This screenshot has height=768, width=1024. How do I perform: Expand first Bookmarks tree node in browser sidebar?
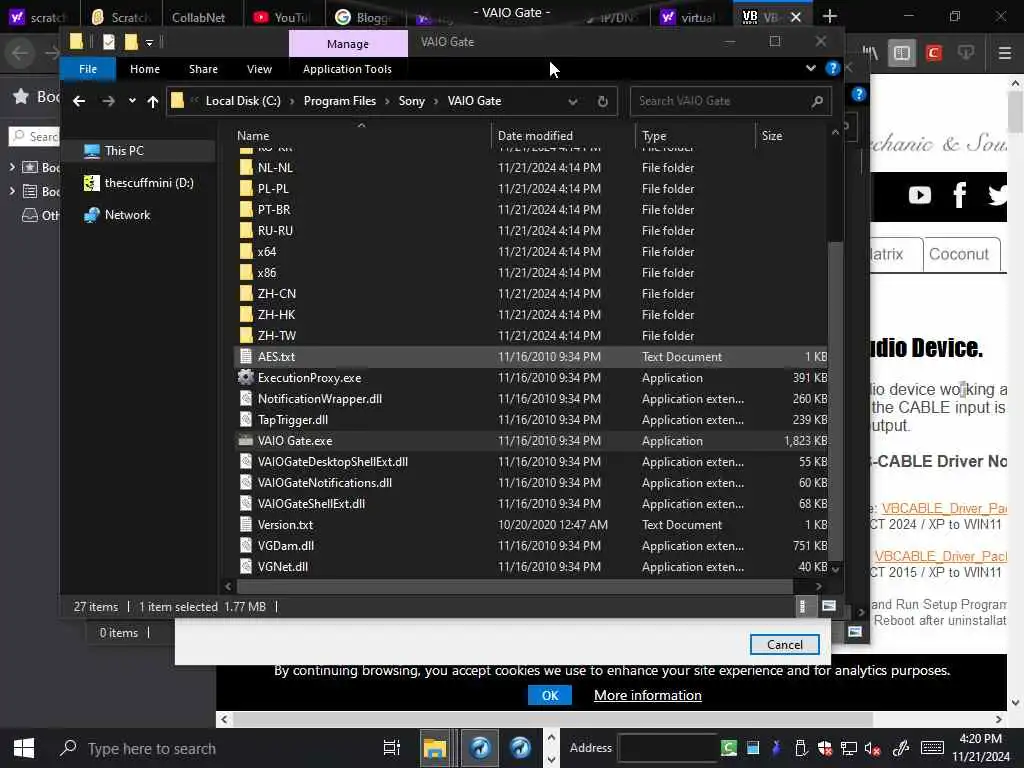click(12, 167)
